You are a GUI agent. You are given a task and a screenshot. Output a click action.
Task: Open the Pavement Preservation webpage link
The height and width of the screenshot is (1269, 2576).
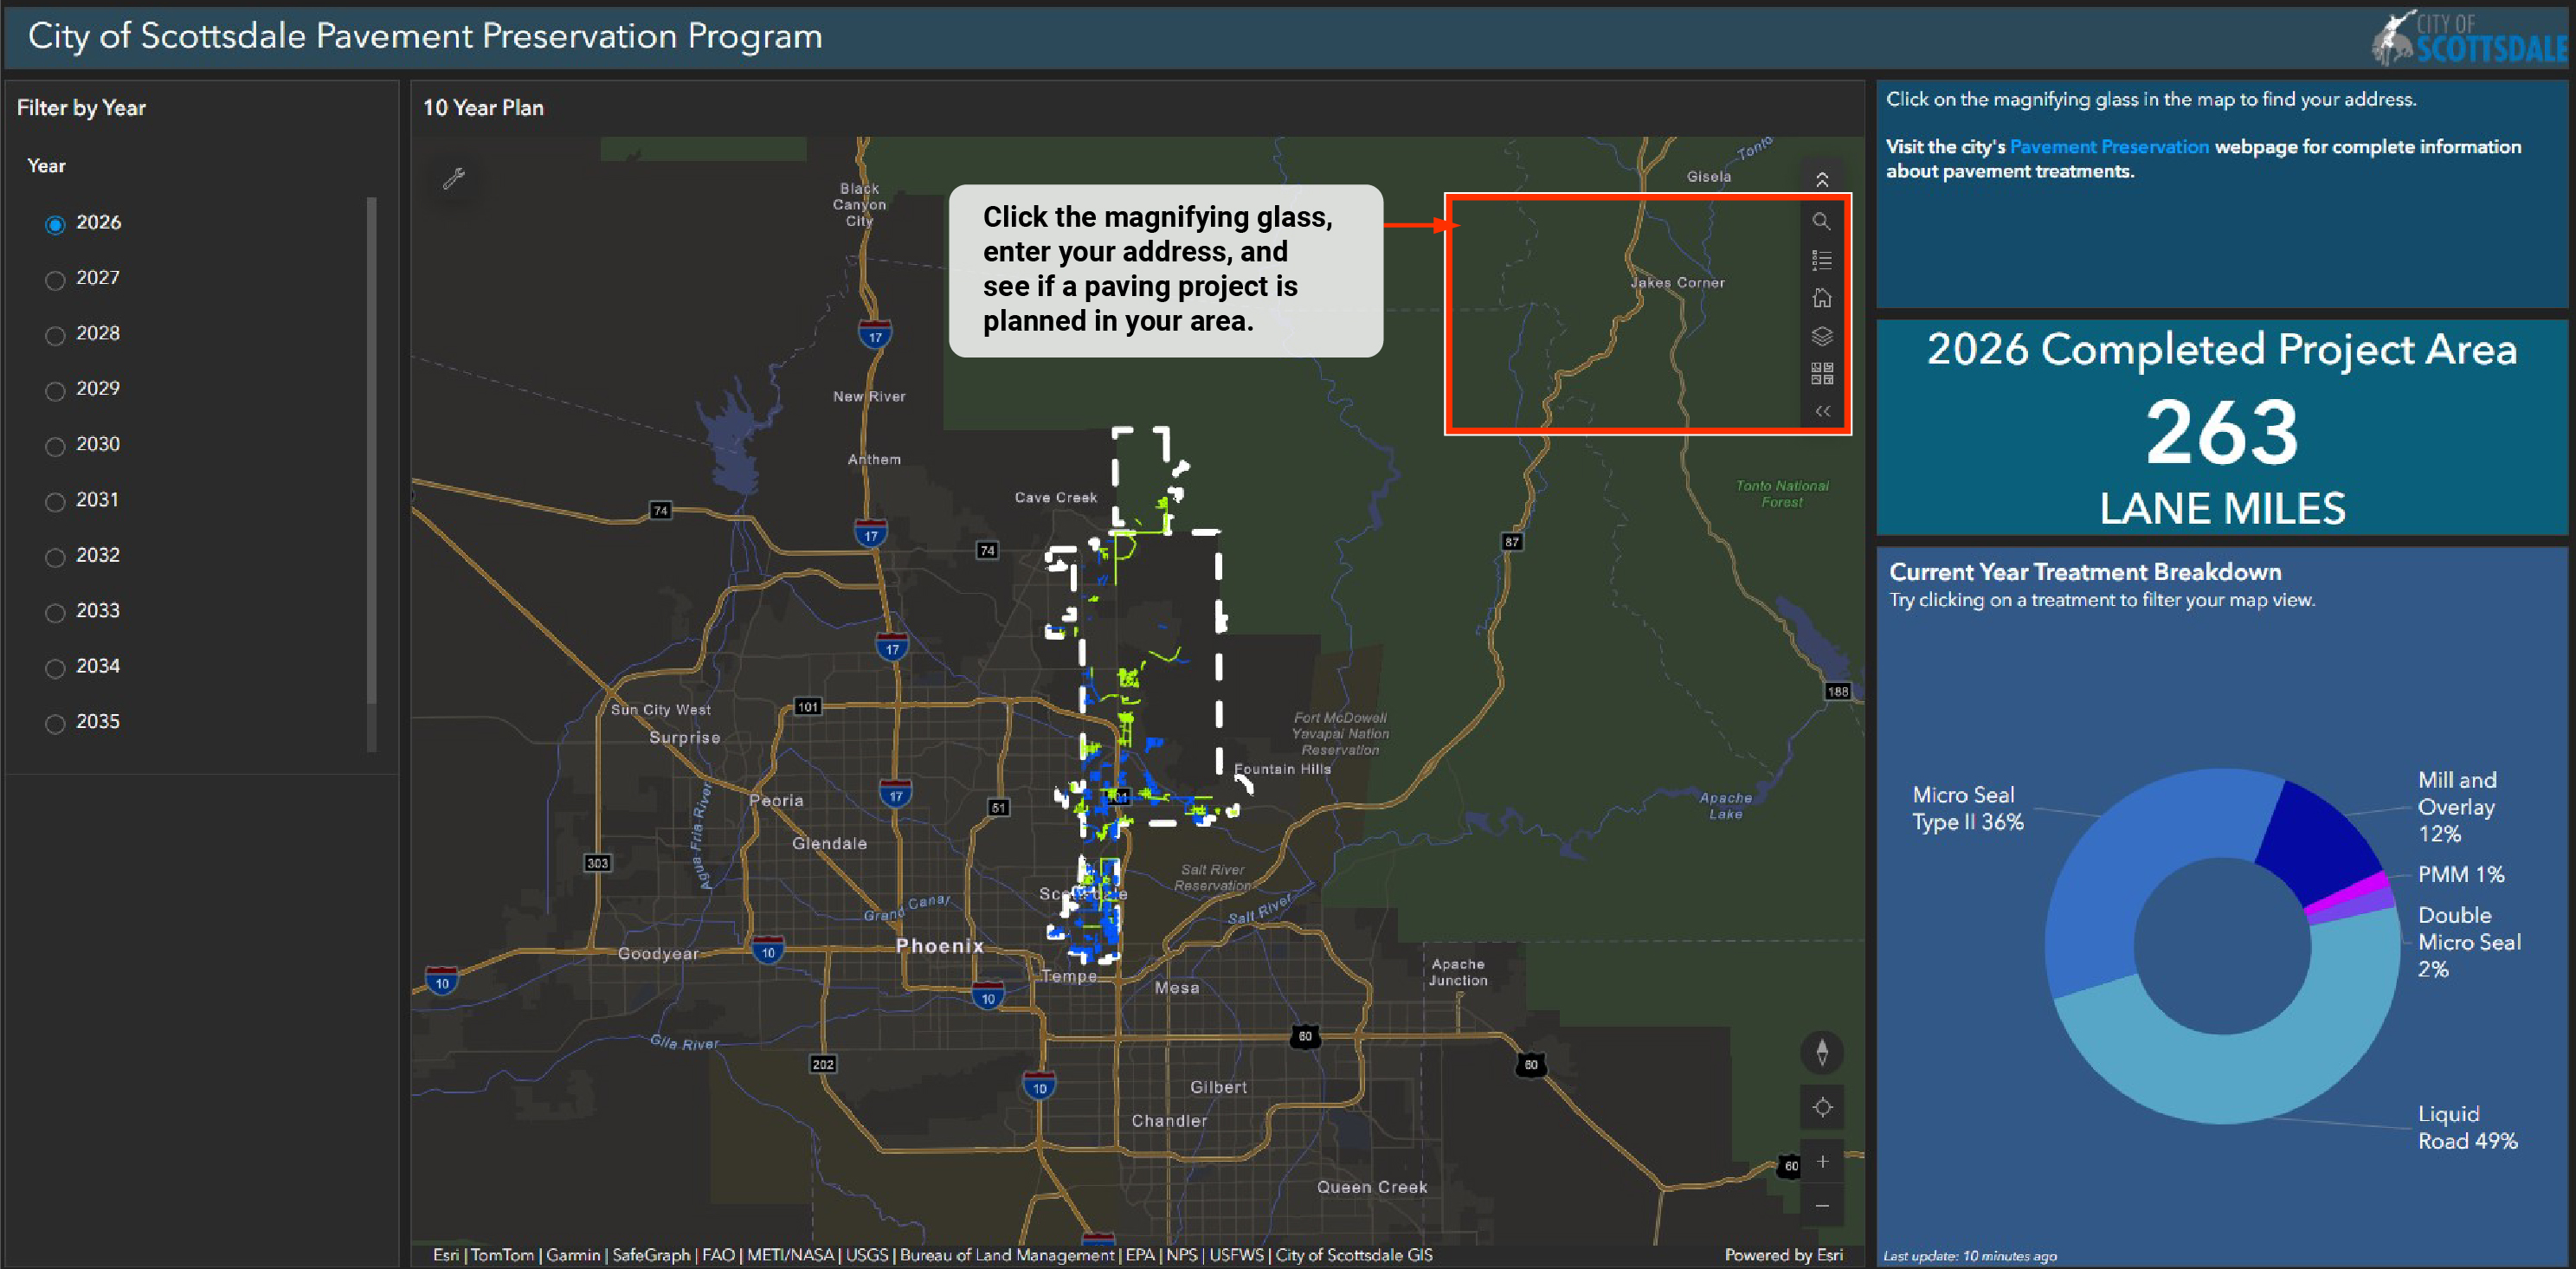tap(2108, 147)
